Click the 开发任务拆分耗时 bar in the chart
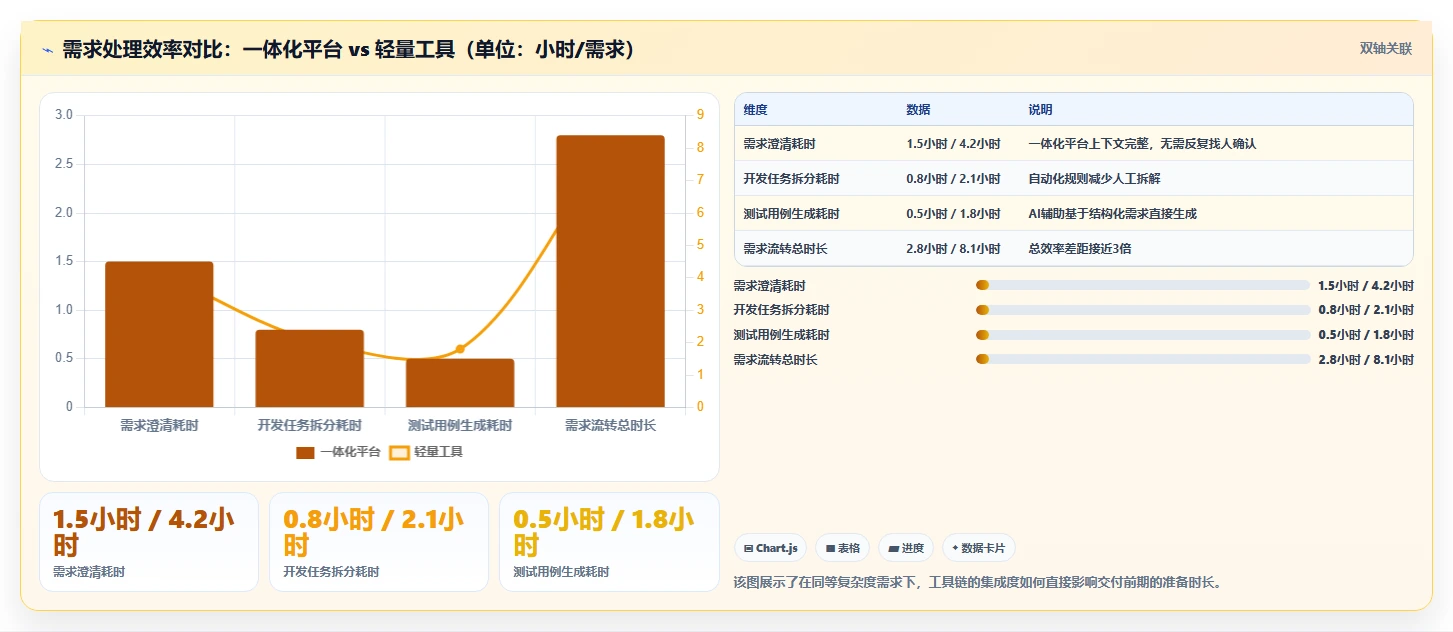Image resolution: width=1453 pixels, height=632 pixels. [309, 368]
